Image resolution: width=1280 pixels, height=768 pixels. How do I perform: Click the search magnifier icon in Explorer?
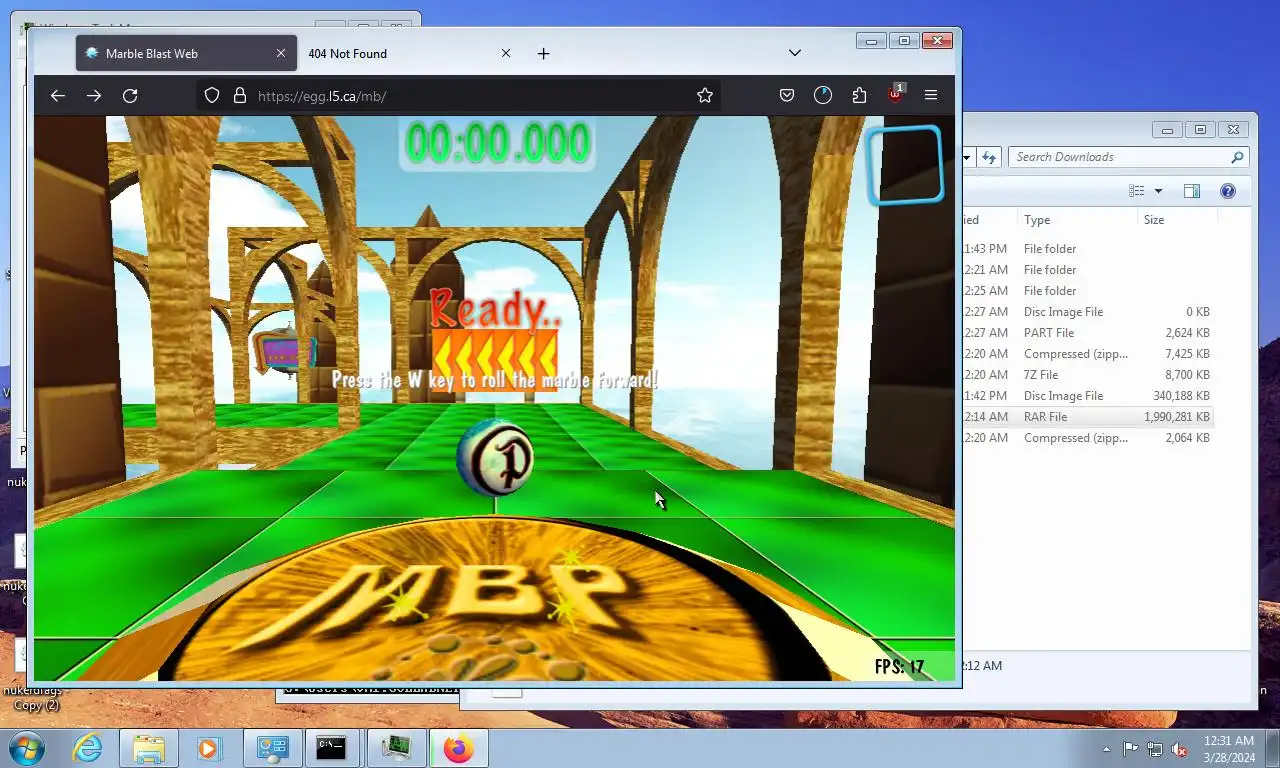(x=1237, y=157)
